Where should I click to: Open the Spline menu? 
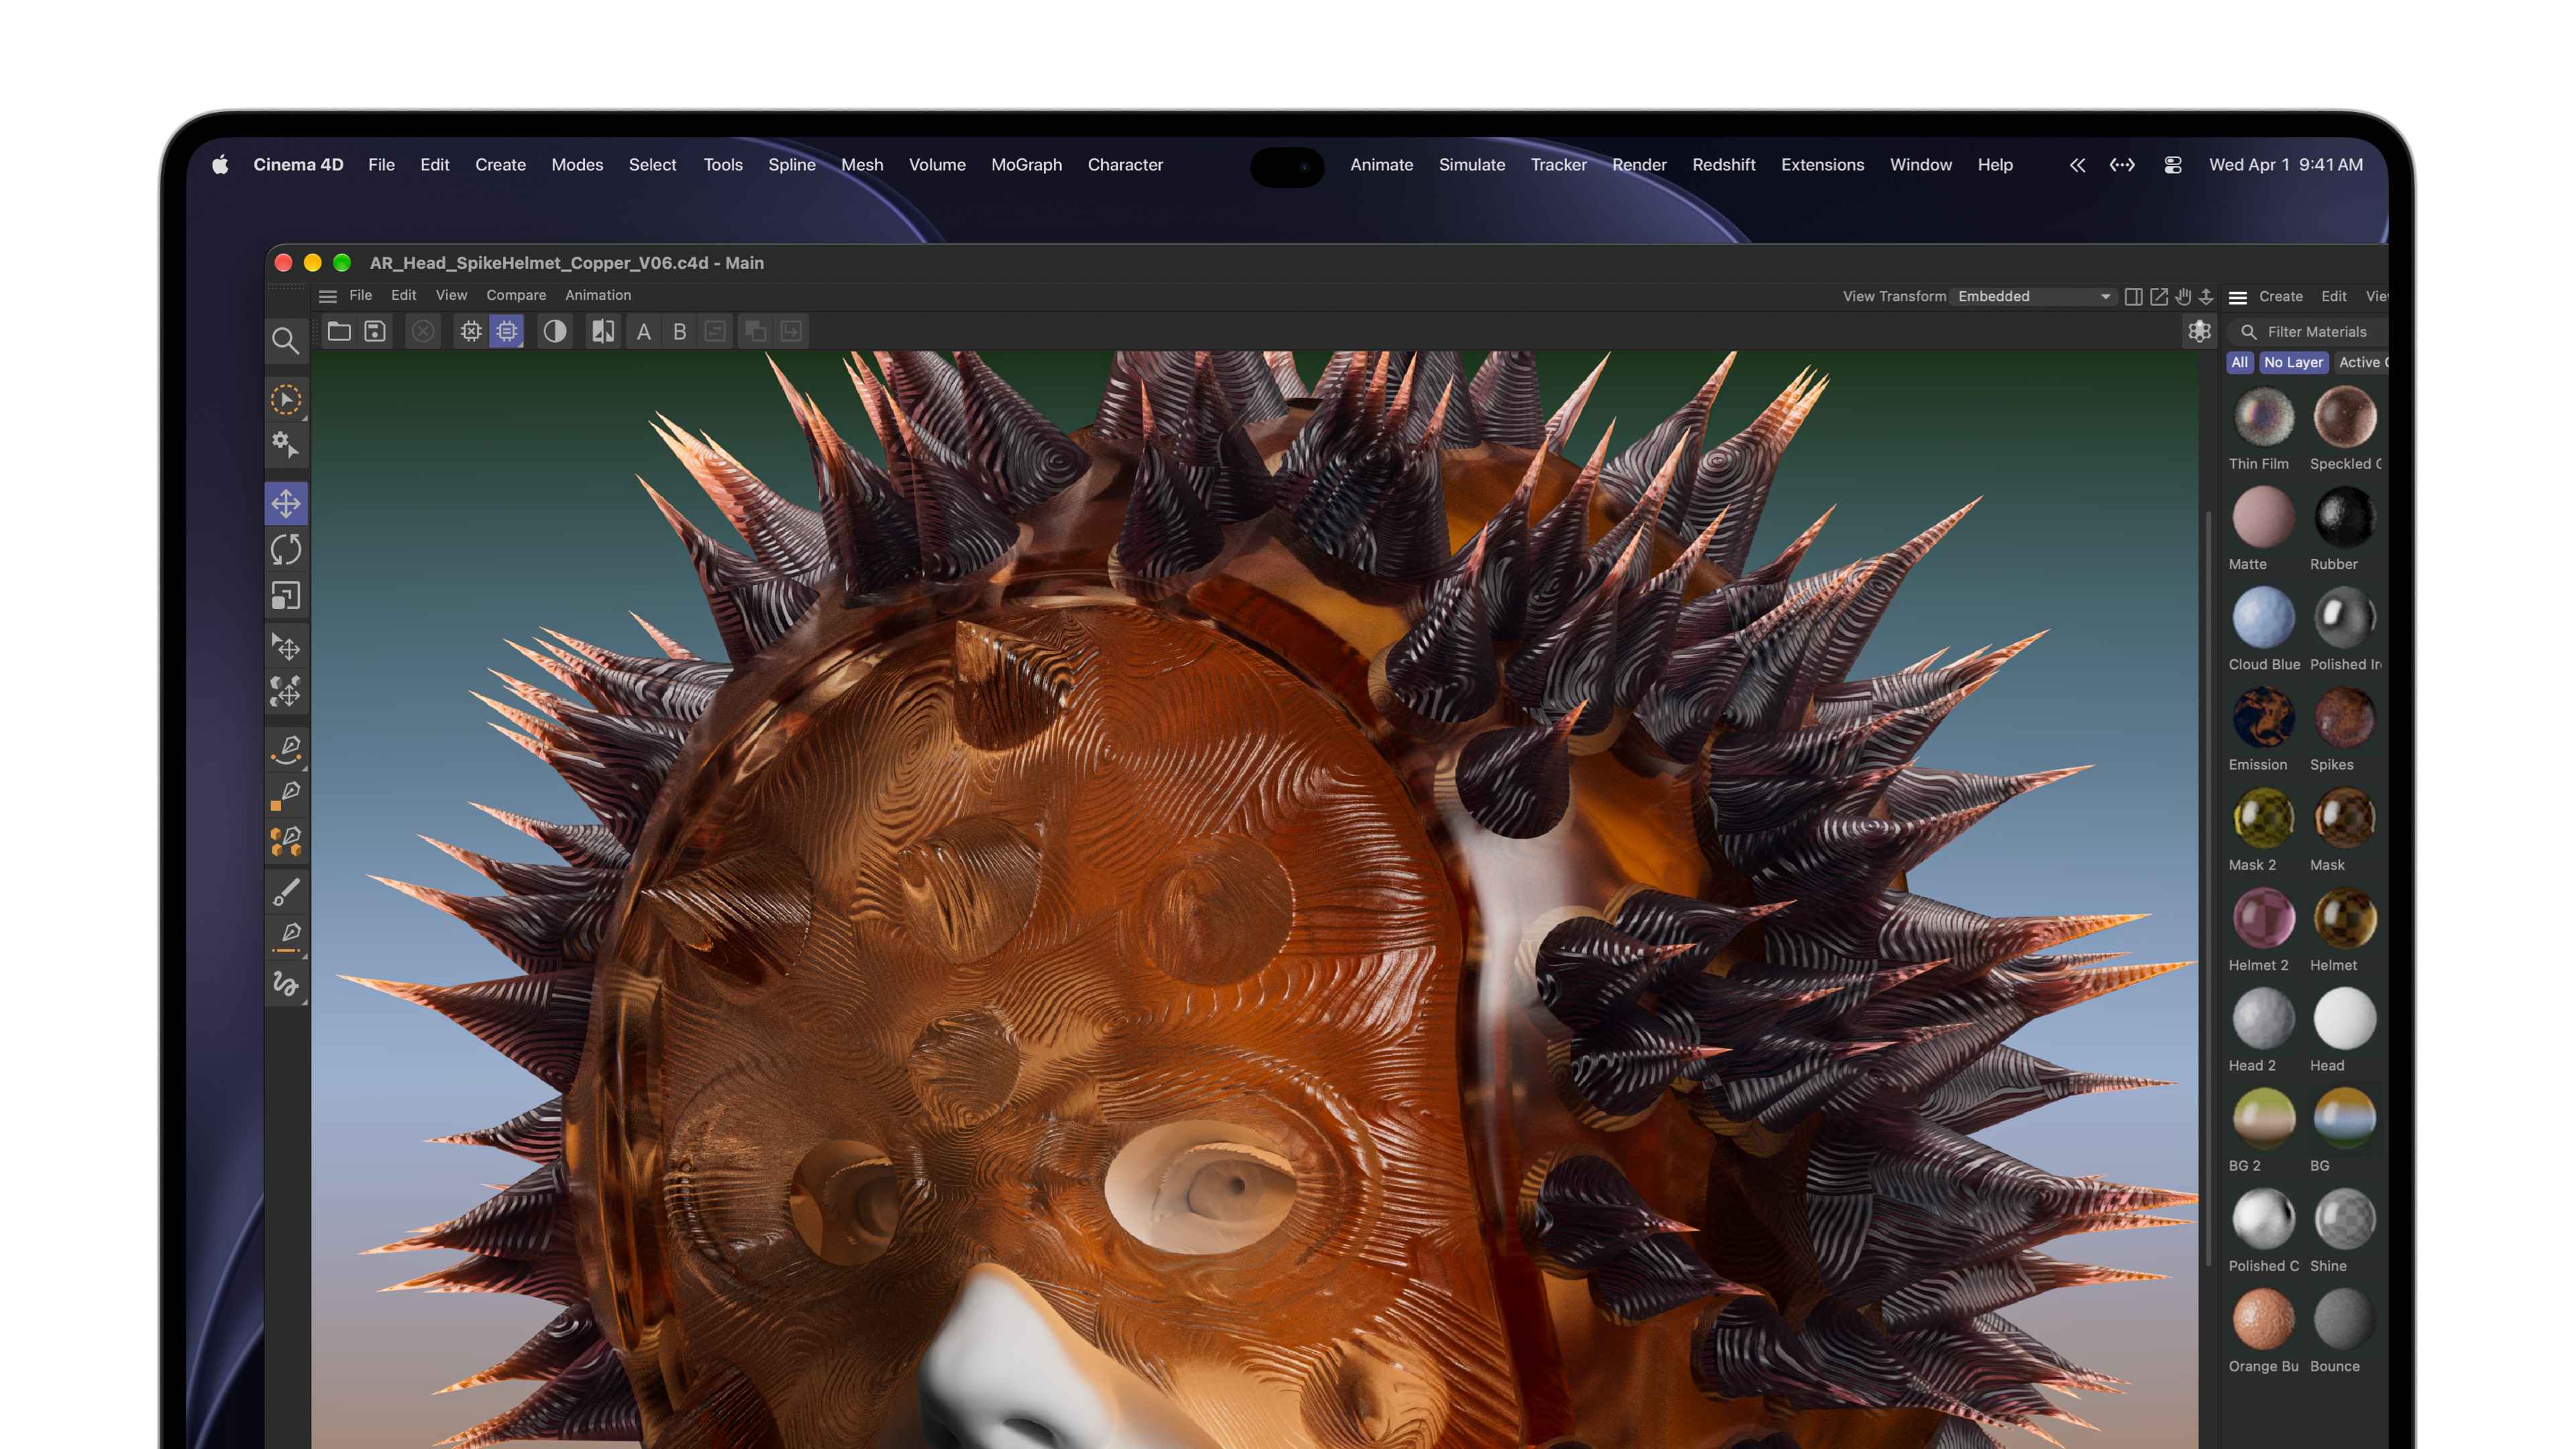[791, 165]
